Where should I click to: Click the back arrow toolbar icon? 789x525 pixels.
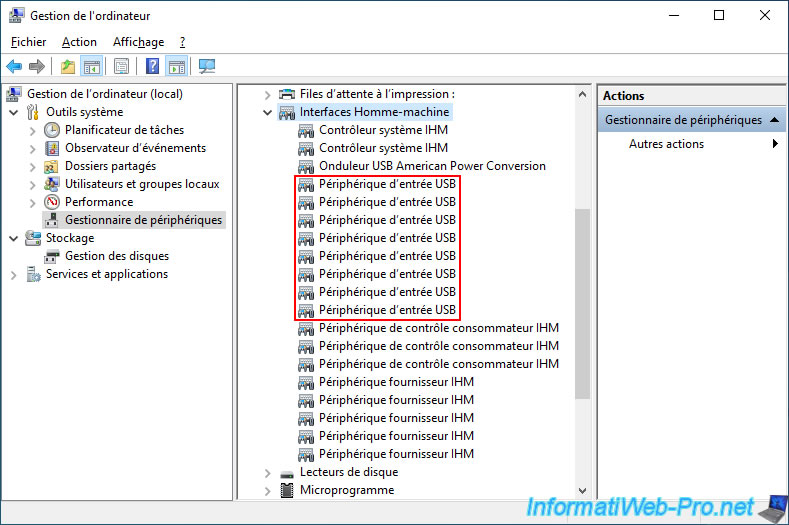pos(14,67)
